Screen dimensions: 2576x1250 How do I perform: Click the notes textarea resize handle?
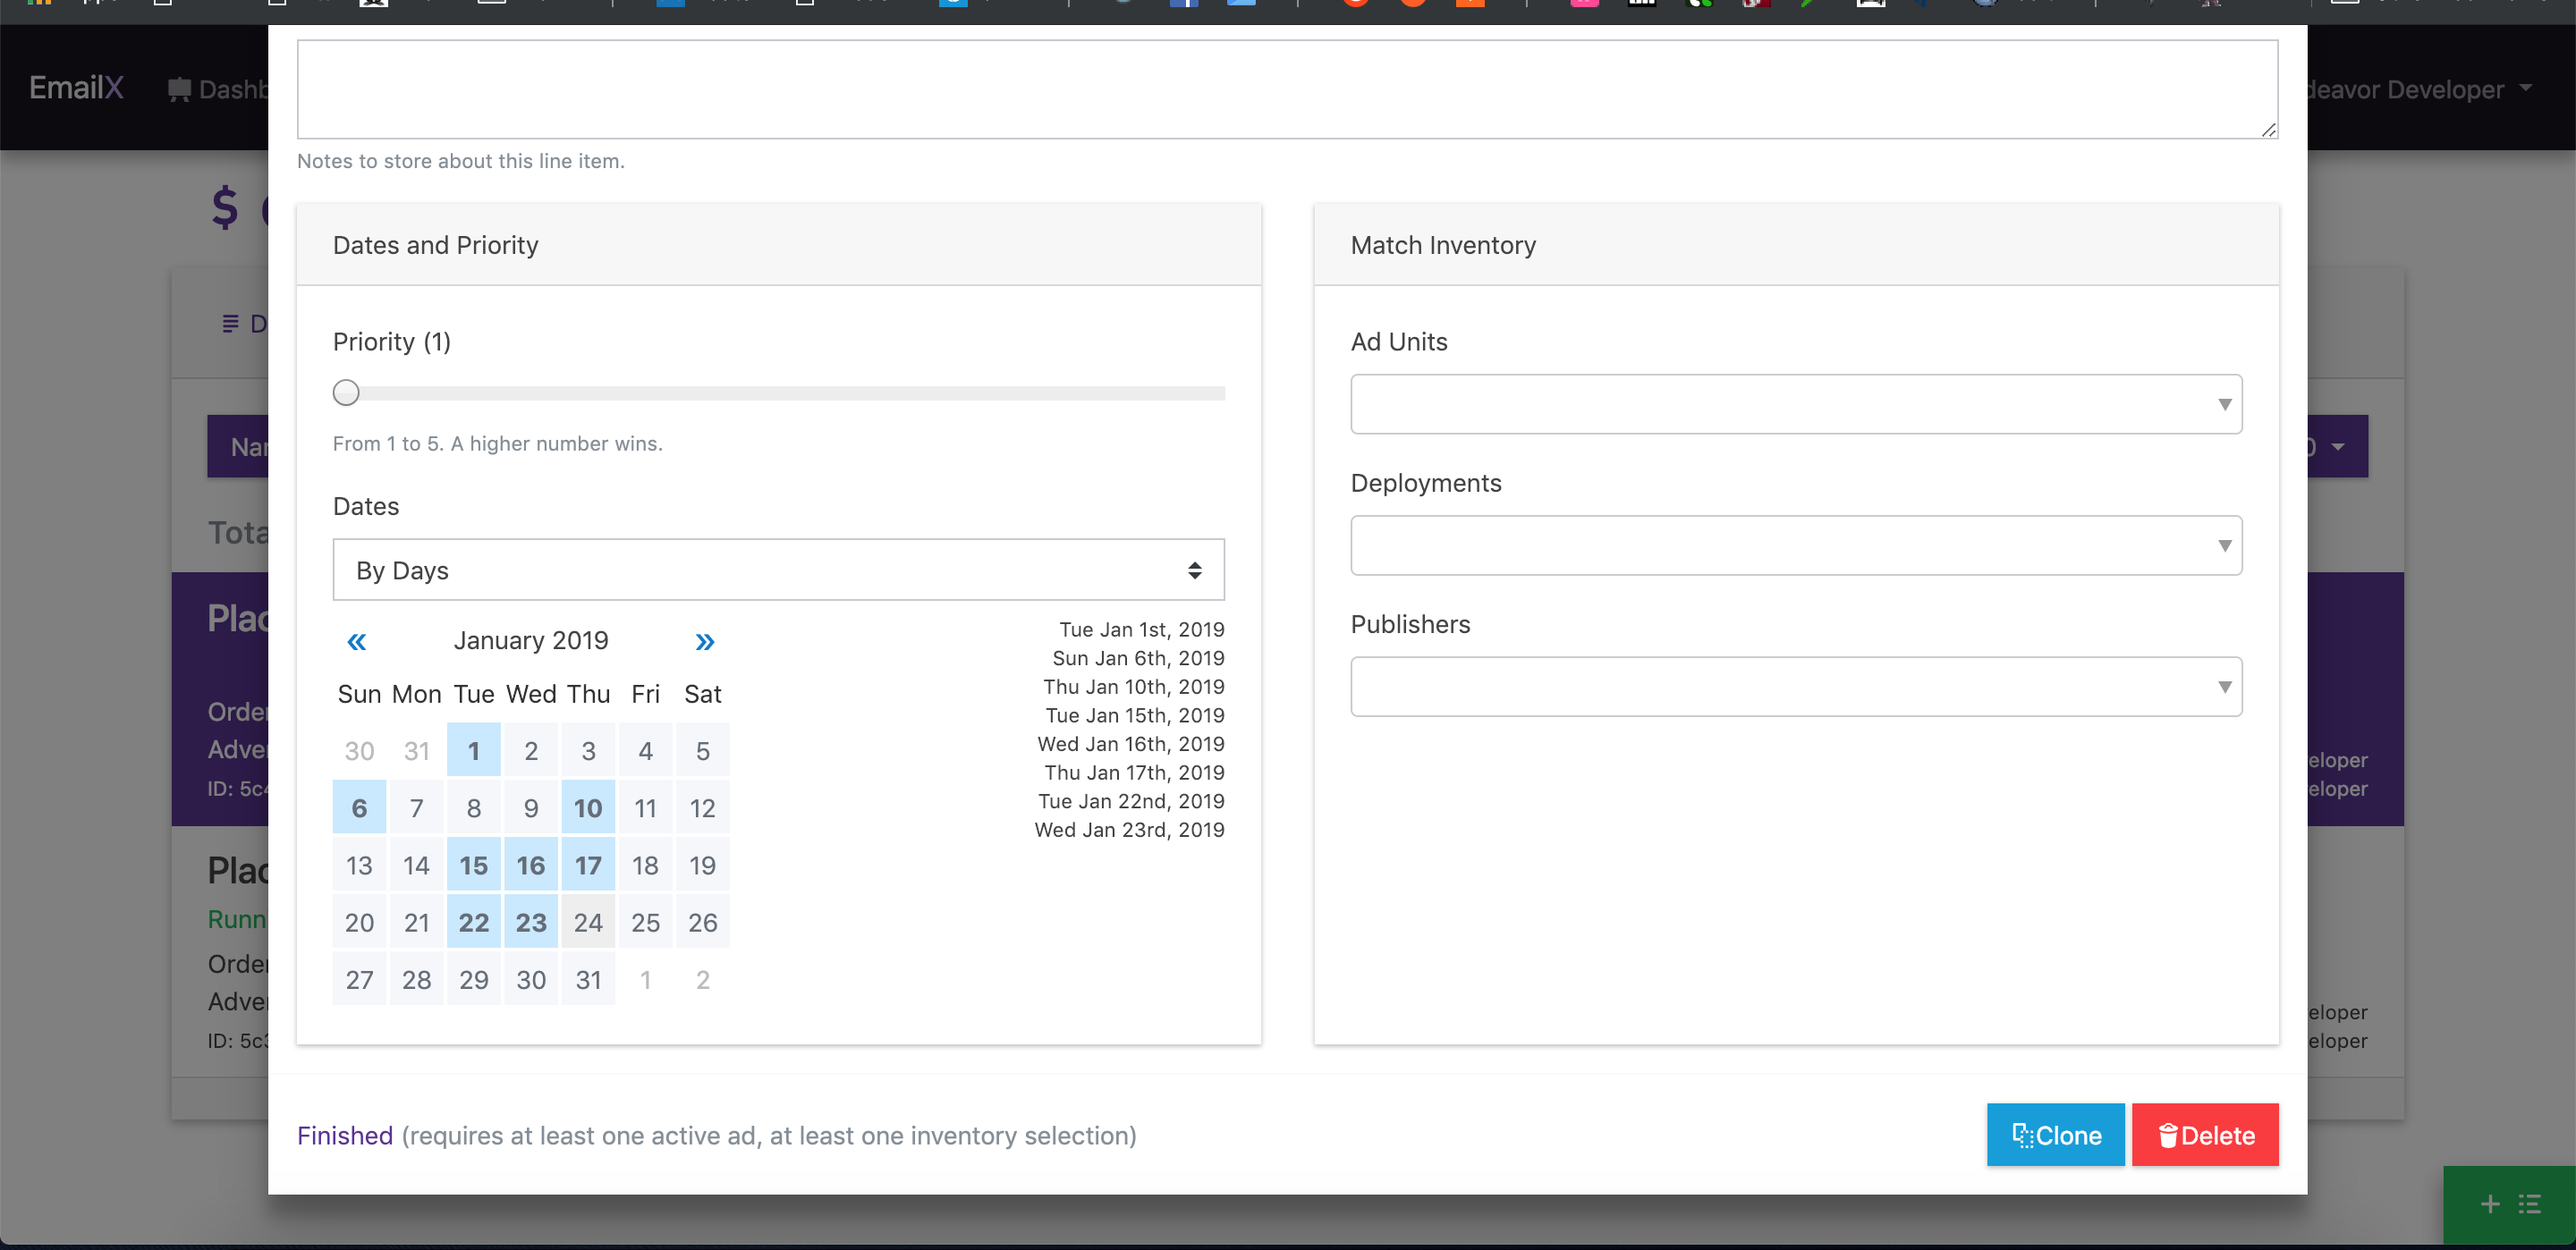pos(2268,130)
